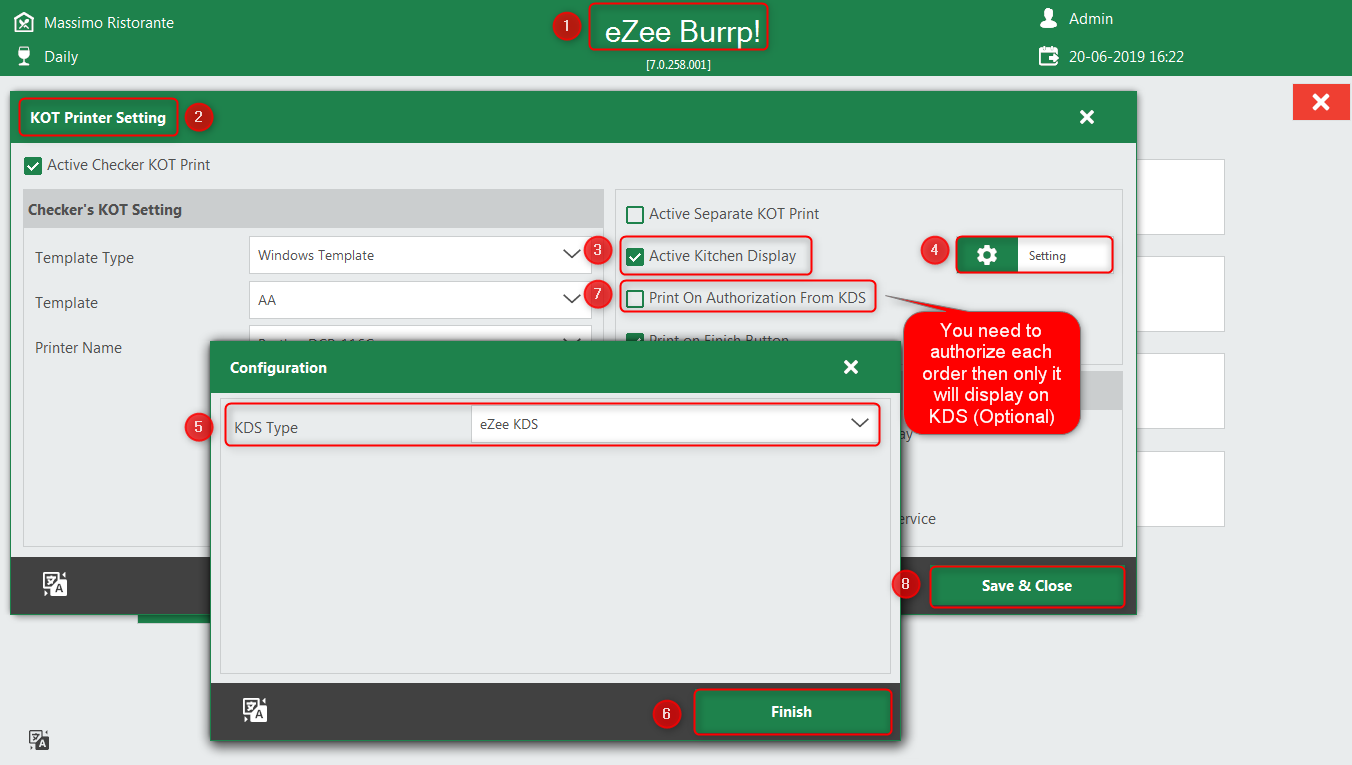
Task: Click the eZee Burrp! title
Action: click(682, 32)
